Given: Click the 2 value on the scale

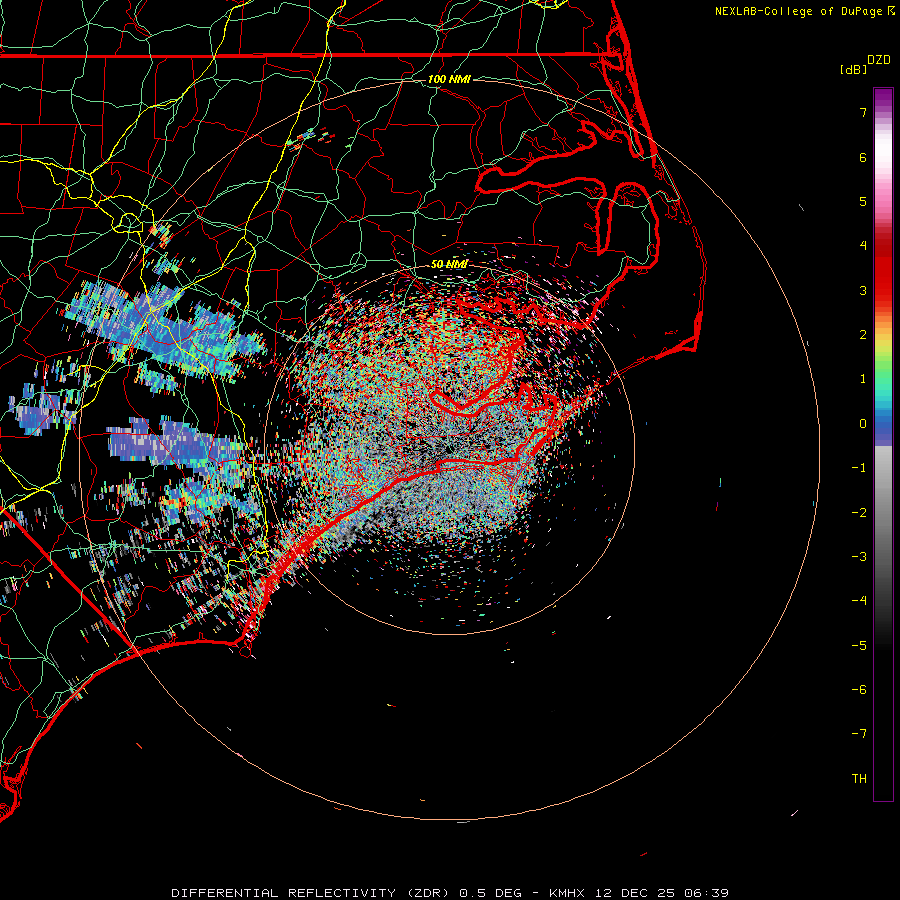Looking at the screenshot, I should pyautogui.click(x=863, y=335).
